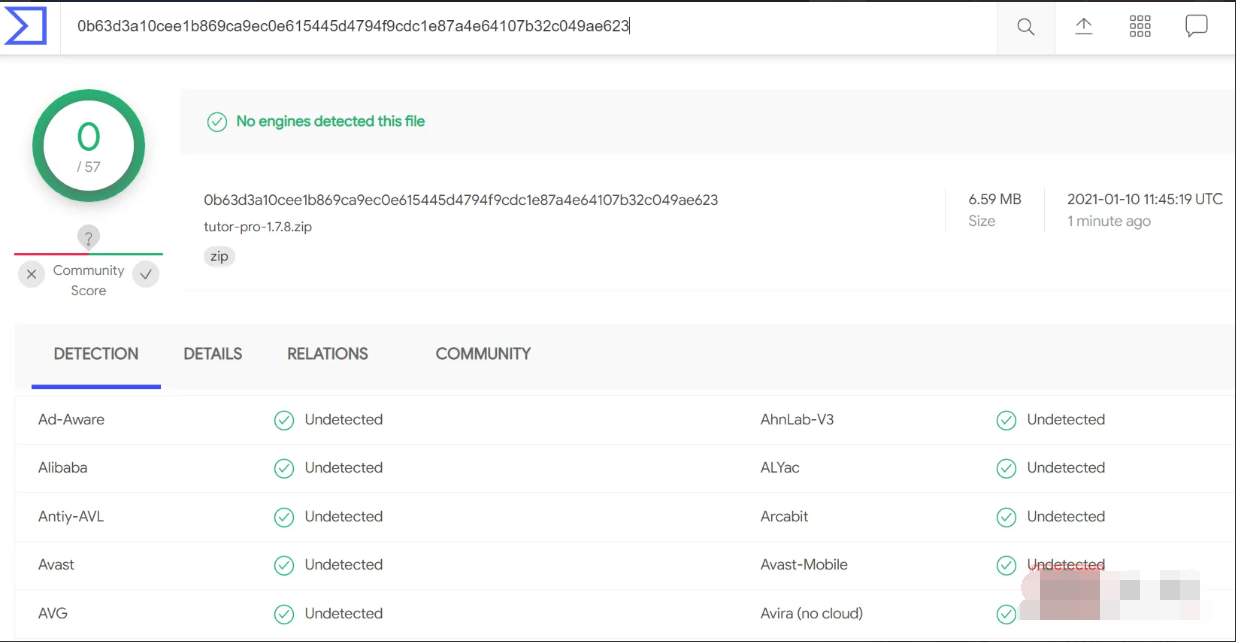
Task: Open the comments speech bubble icon
Action: (x=1196, y=26)
